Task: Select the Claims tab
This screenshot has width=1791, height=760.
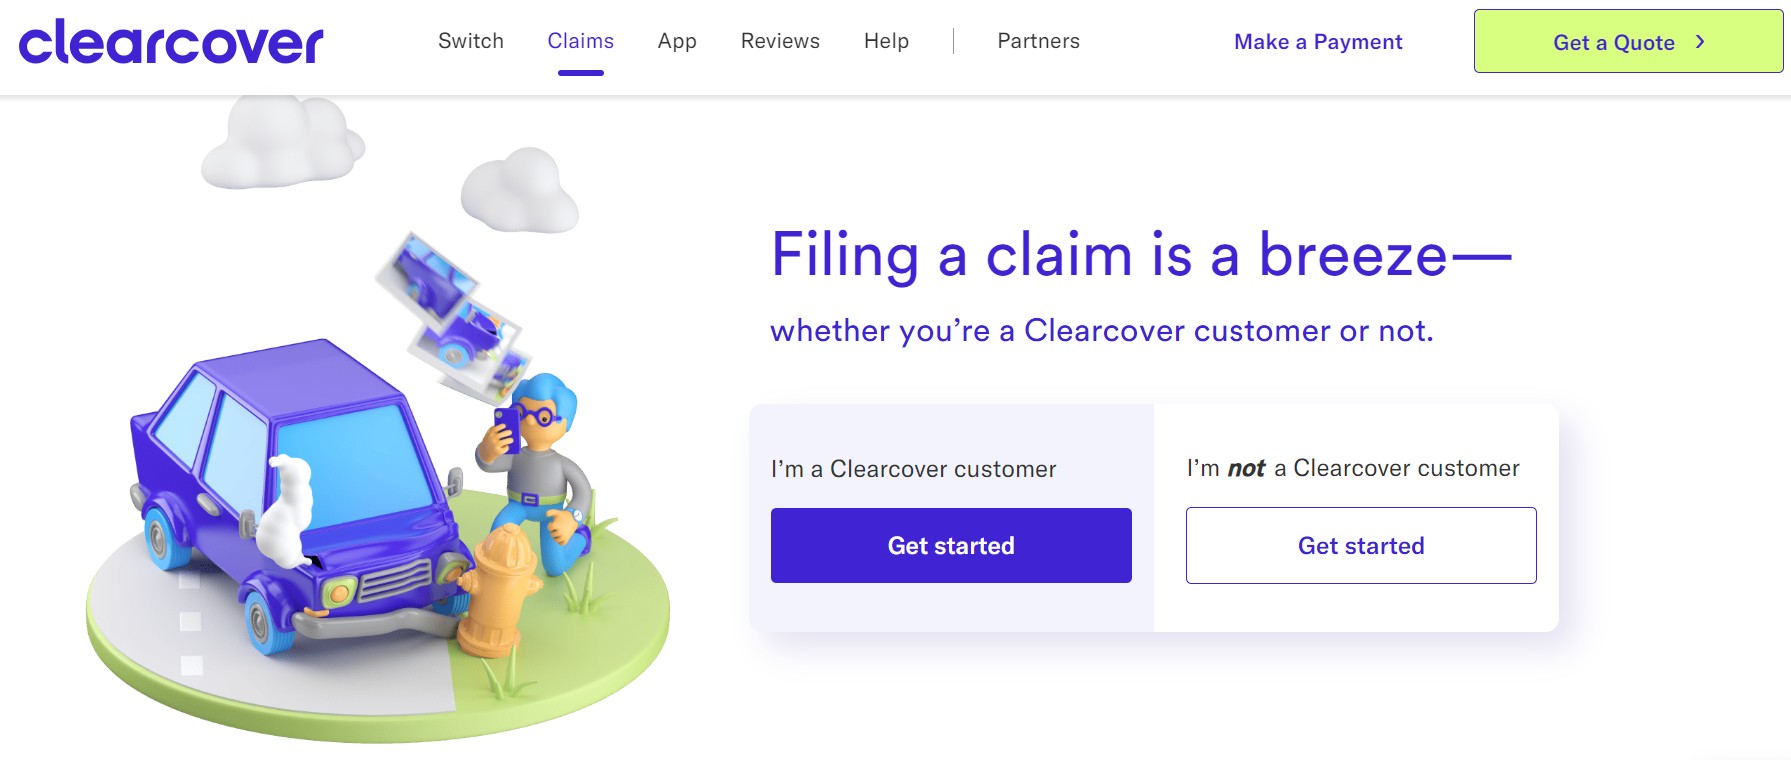Action: tap(580, 41)
